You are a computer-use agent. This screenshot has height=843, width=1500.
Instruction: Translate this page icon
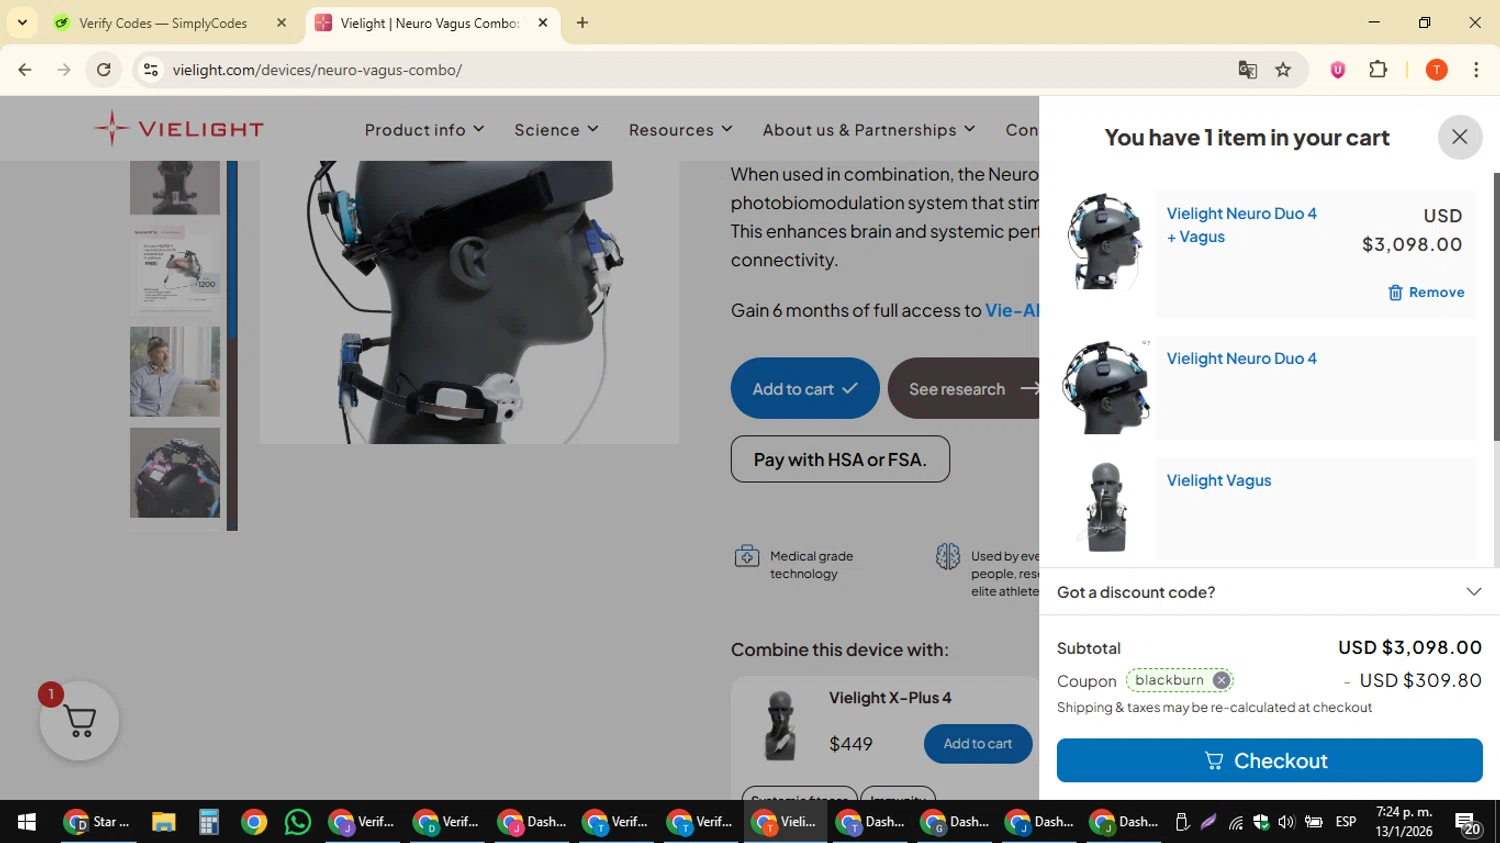1247,70
